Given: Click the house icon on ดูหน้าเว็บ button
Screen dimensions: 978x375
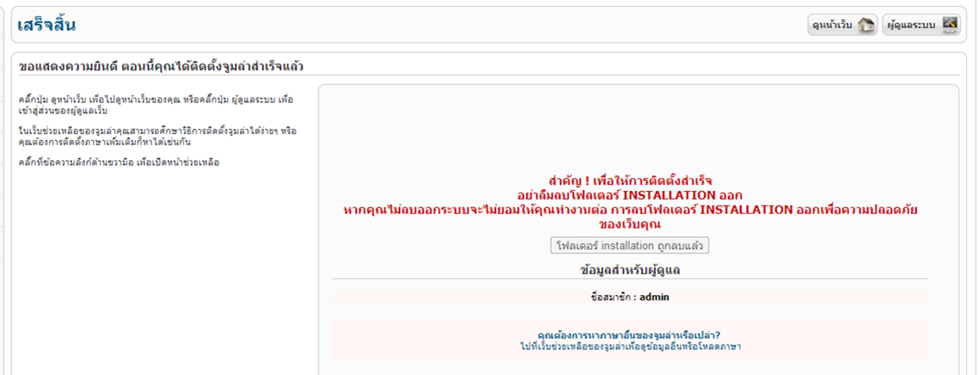Looking at the screenshot, I should point(866,26).
